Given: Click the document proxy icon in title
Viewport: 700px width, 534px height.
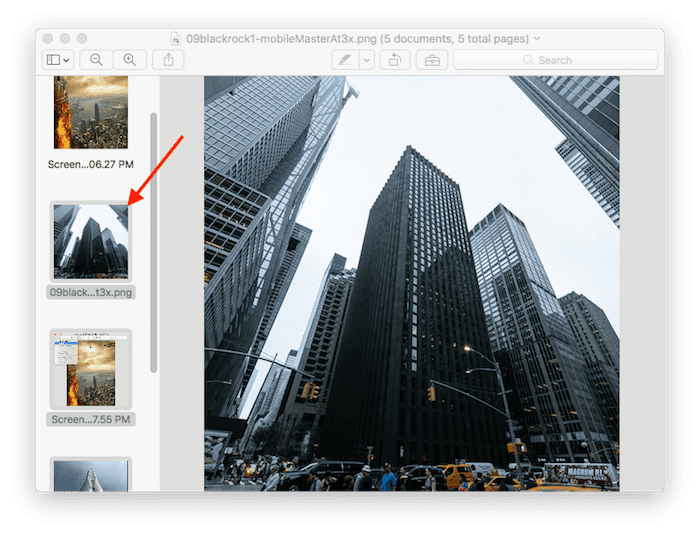Looking at the screenshot, I should 176,39.
